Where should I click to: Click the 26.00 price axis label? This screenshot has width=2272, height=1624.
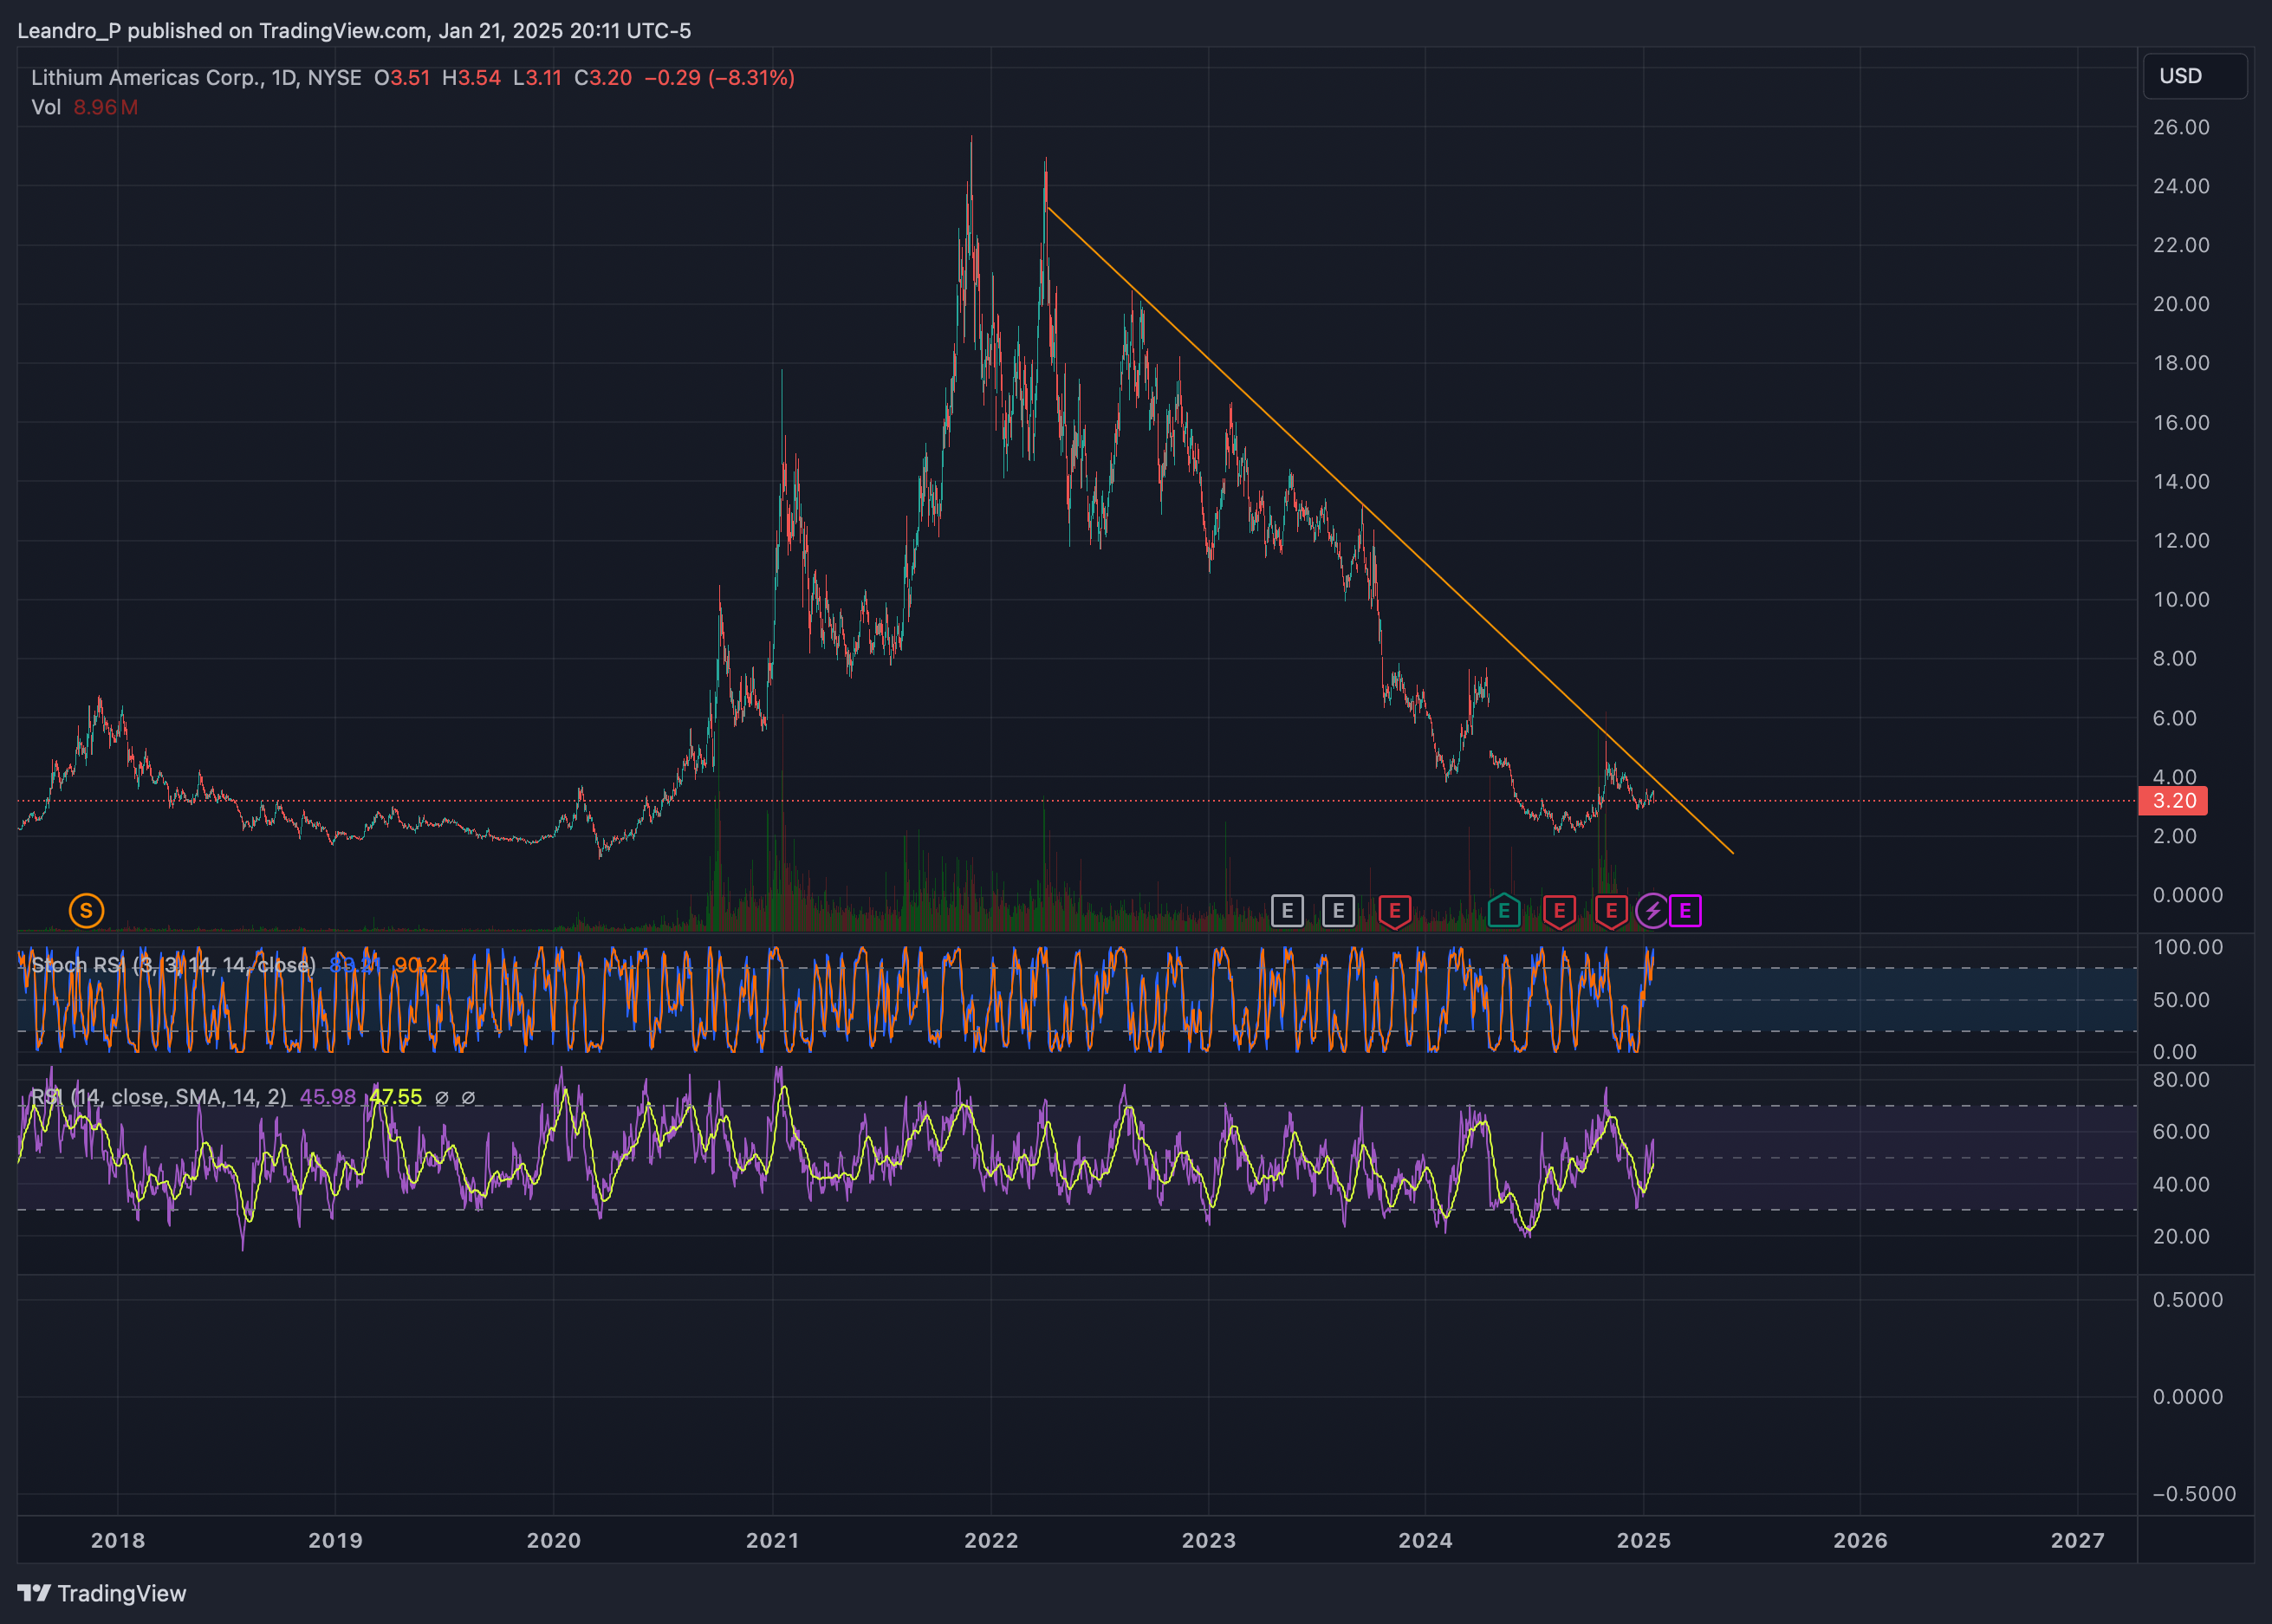(2181, 127)
